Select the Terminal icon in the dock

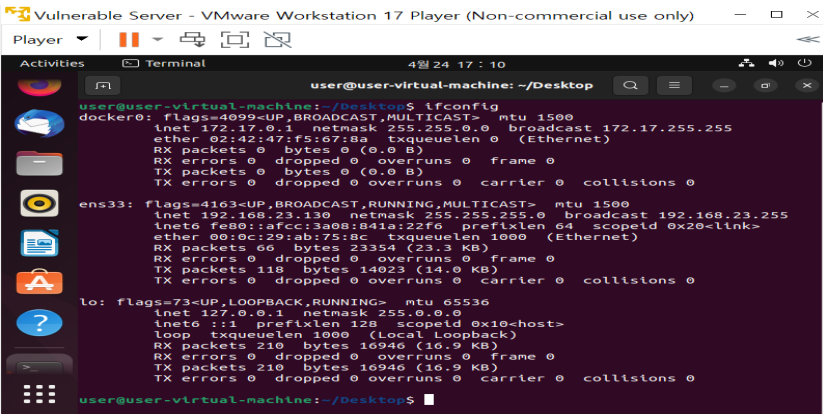point(39,365)
